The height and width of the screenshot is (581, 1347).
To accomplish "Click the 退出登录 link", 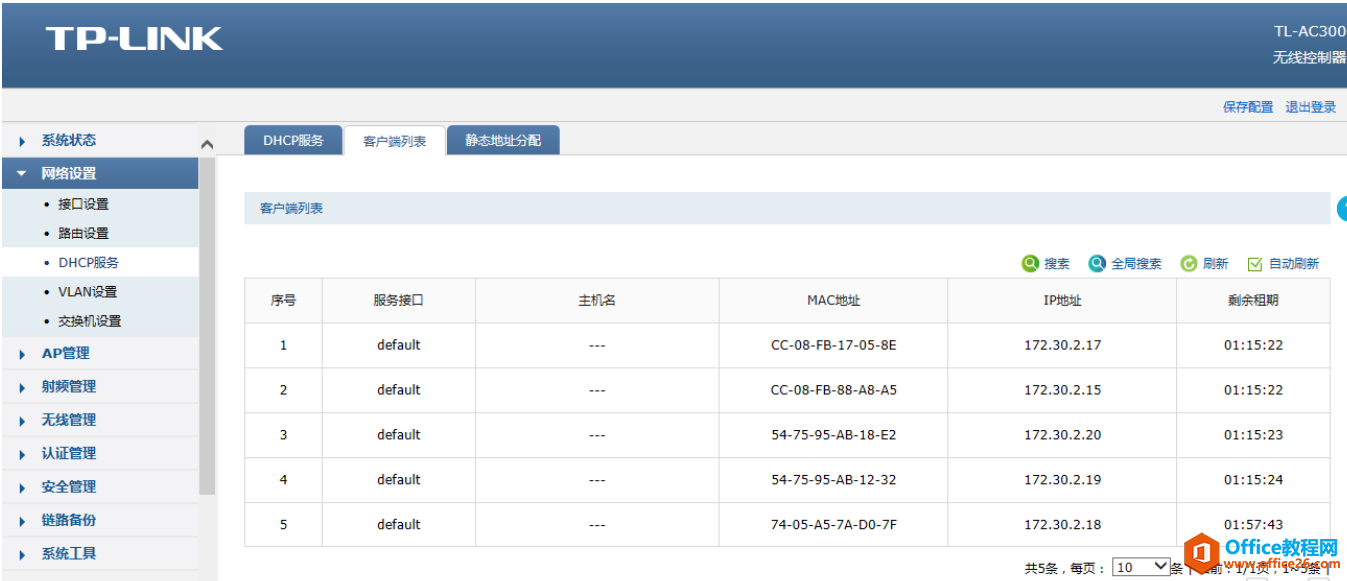I will pos(1310,107).
